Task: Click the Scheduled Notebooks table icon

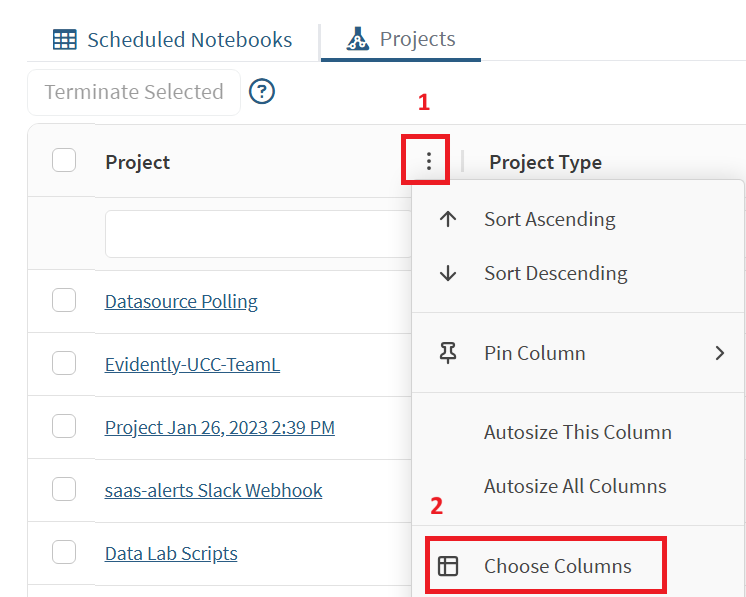Action: 64,40
